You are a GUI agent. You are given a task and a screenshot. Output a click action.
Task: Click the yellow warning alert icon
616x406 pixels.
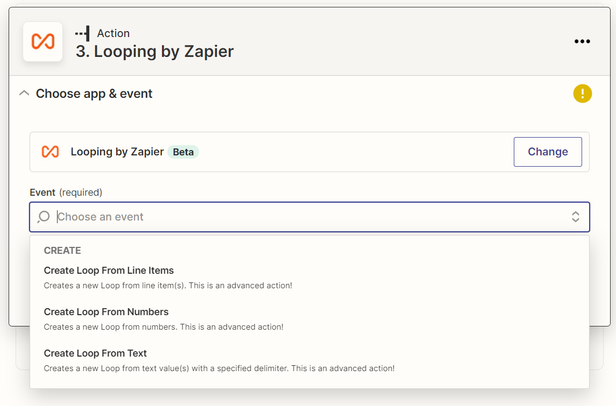click(582, 93)
